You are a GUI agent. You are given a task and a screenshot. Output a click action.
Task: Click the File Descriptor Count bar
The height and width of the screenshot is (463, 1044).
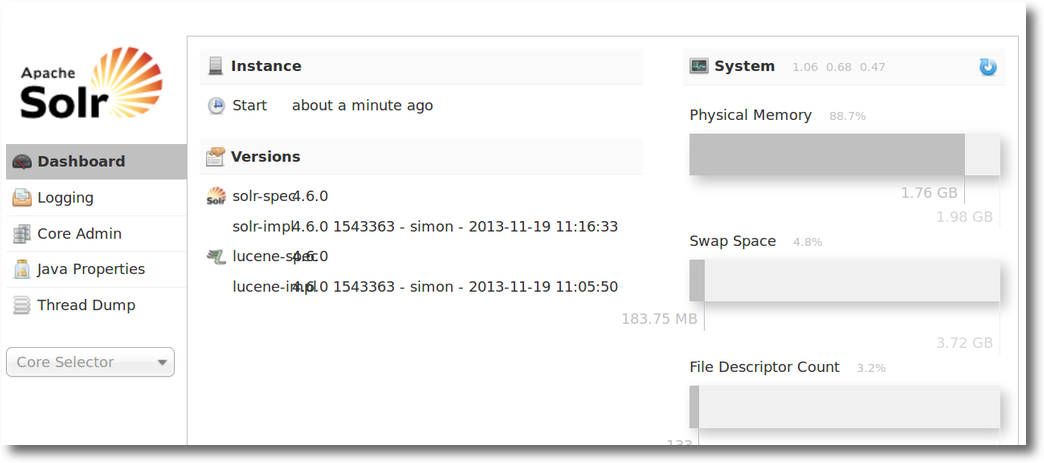point(844,407)
